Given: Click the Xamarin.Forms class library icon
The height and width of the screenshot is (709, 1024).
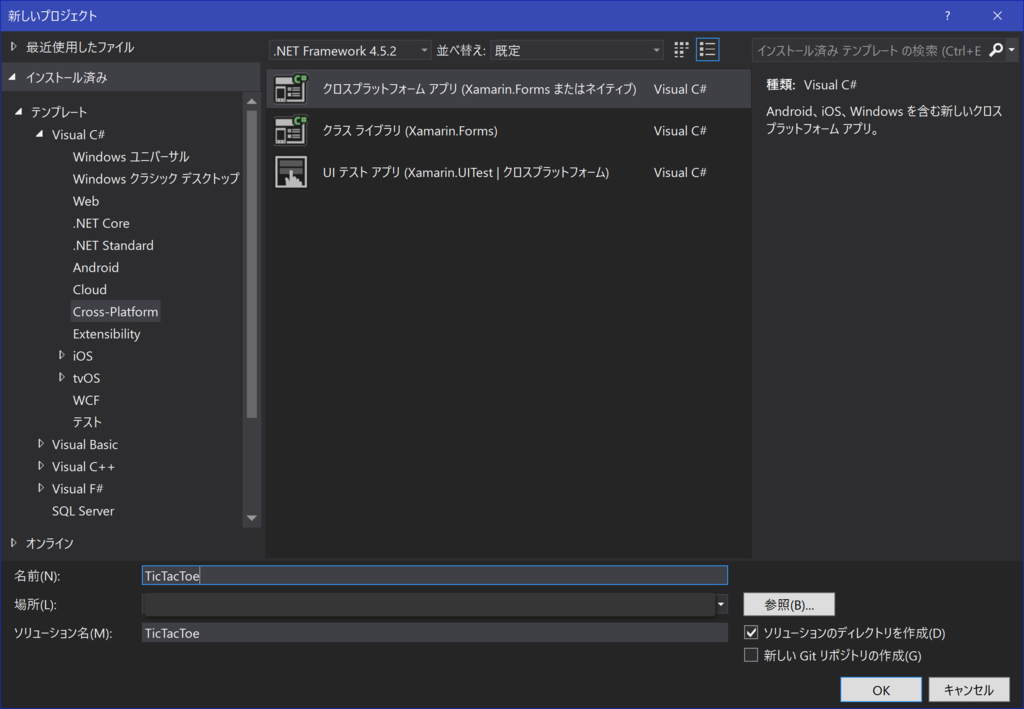Looking at the screenshot, I should [291, 131].
